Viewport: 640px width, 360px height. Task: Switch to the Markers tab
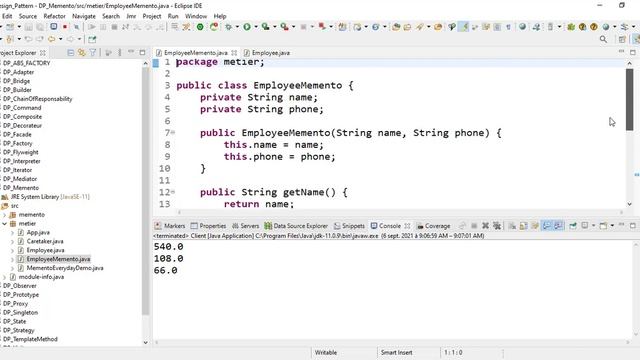[170, 226]
